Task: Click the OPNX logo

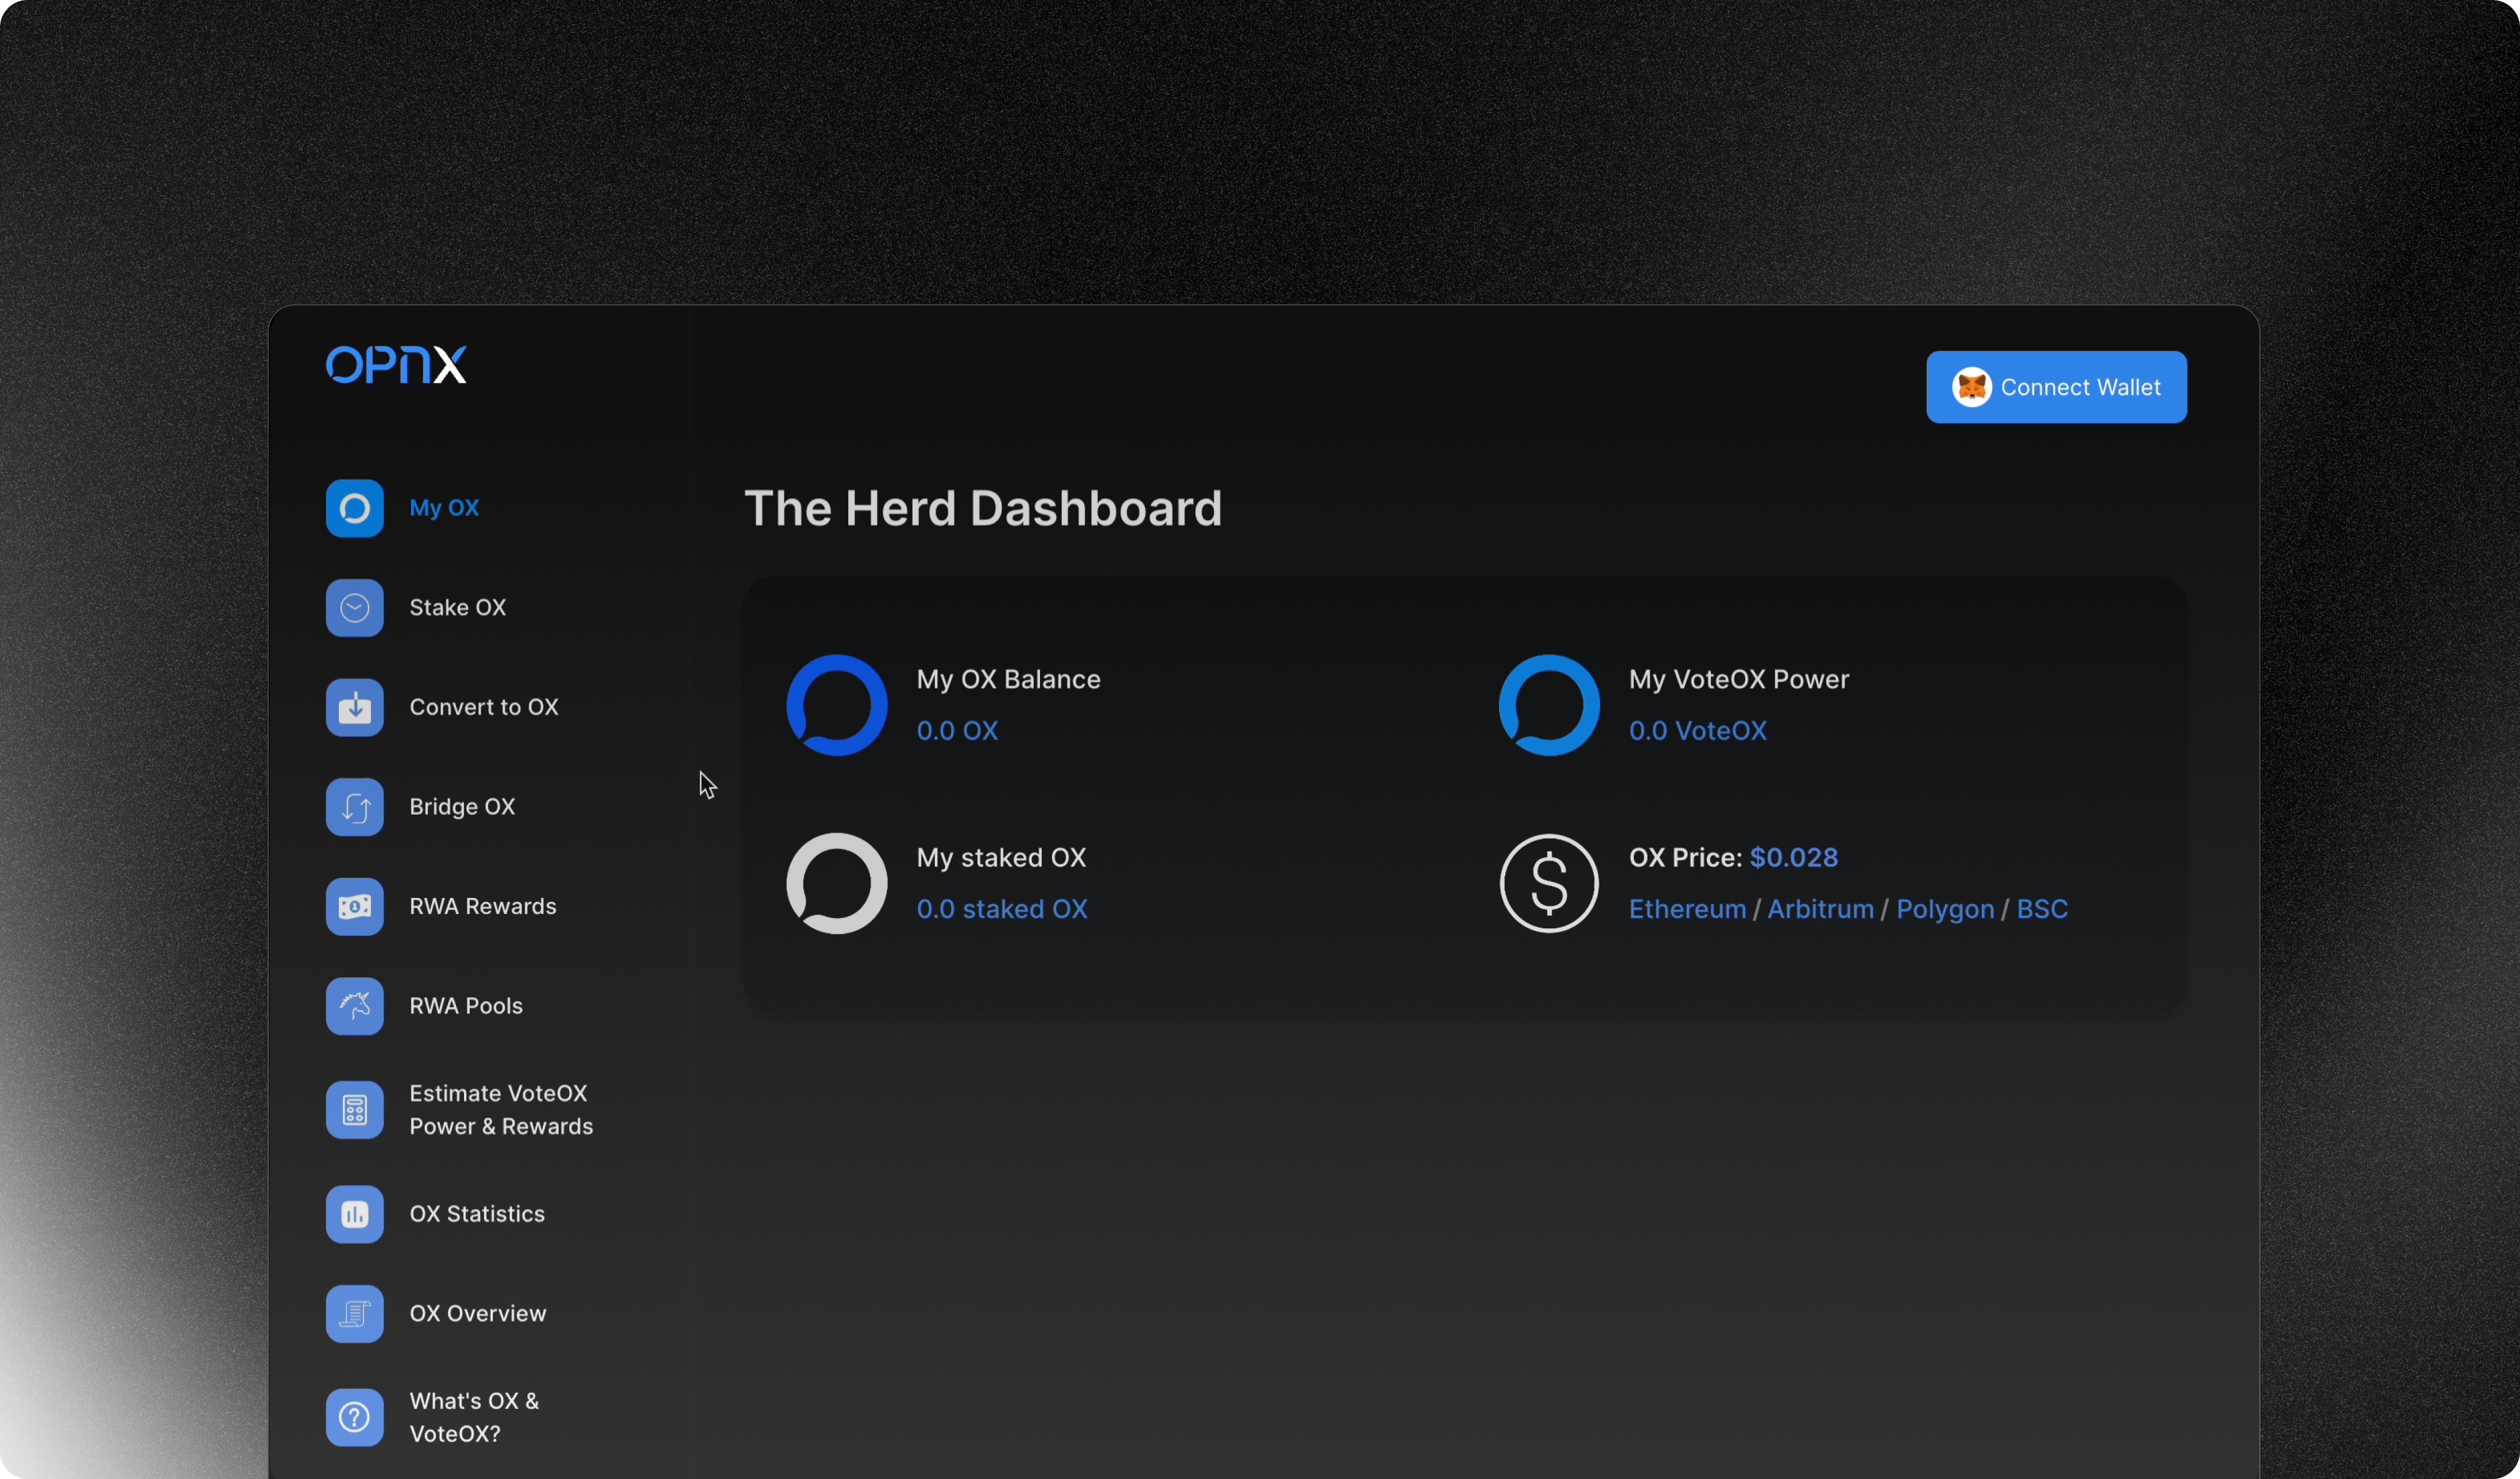Action: pos(396,365)
